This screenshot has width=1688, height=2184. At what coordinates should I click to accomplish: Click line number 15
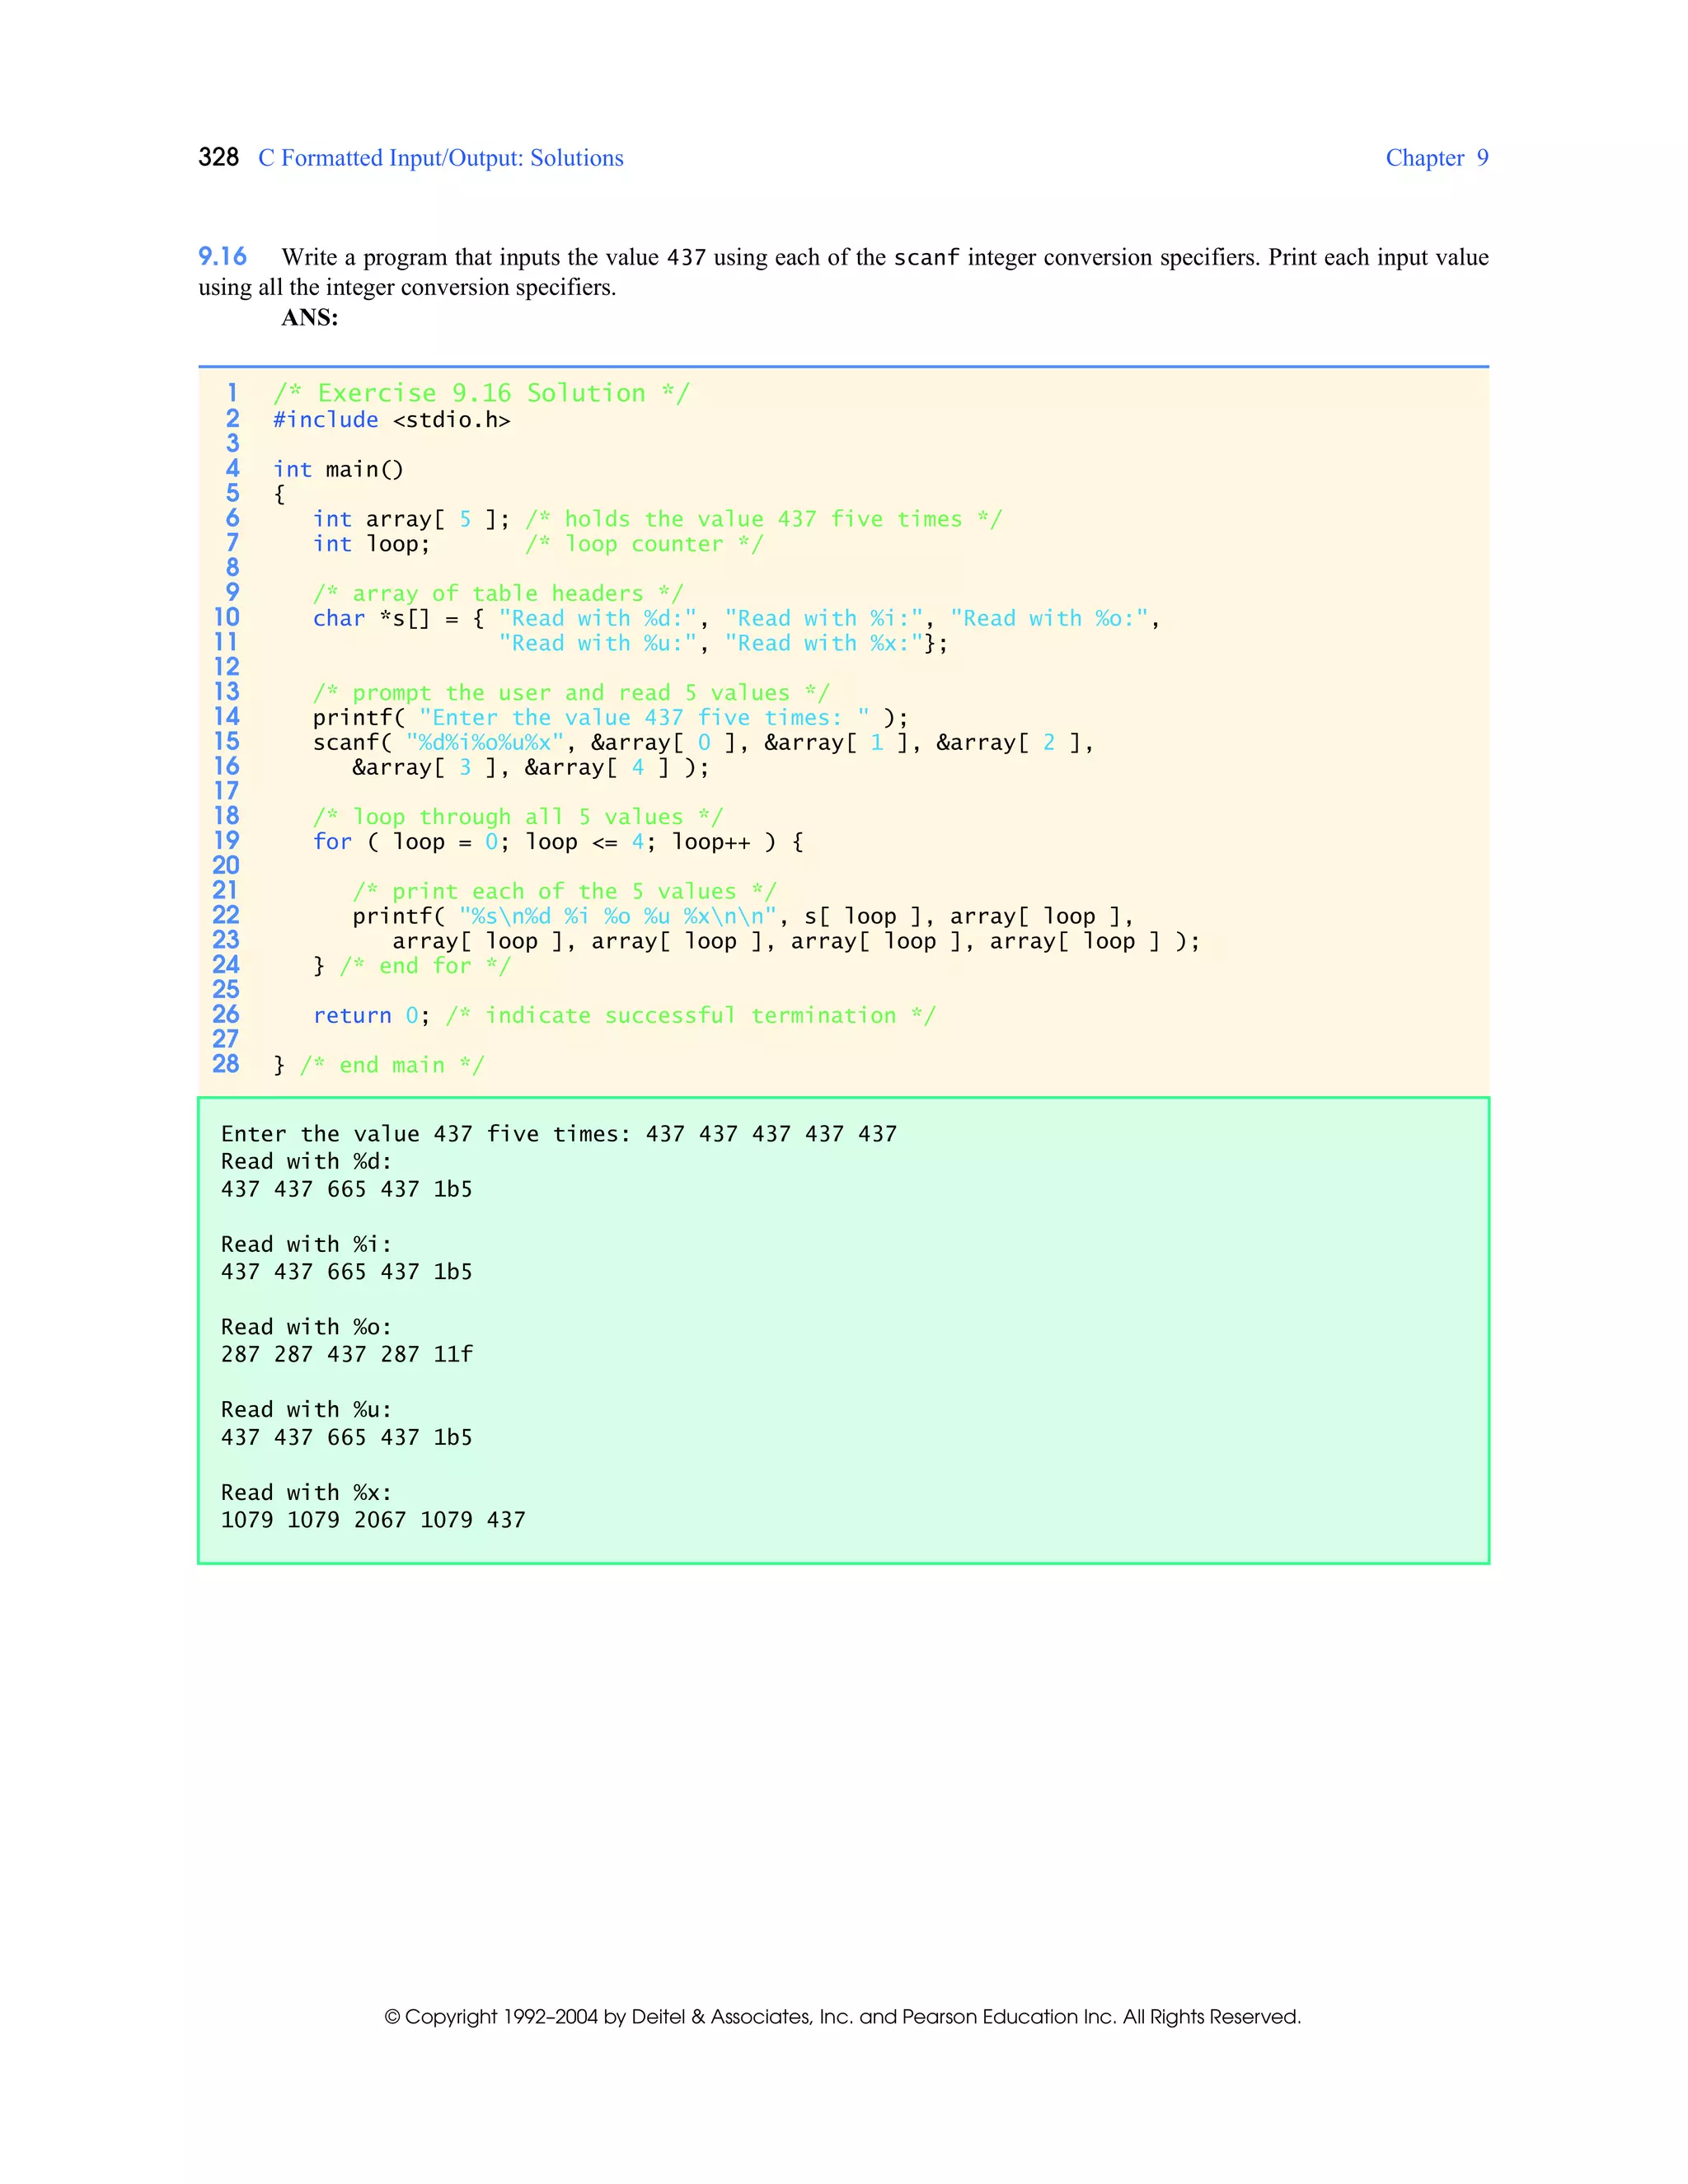pyautogui.click(x=226, y=741)
